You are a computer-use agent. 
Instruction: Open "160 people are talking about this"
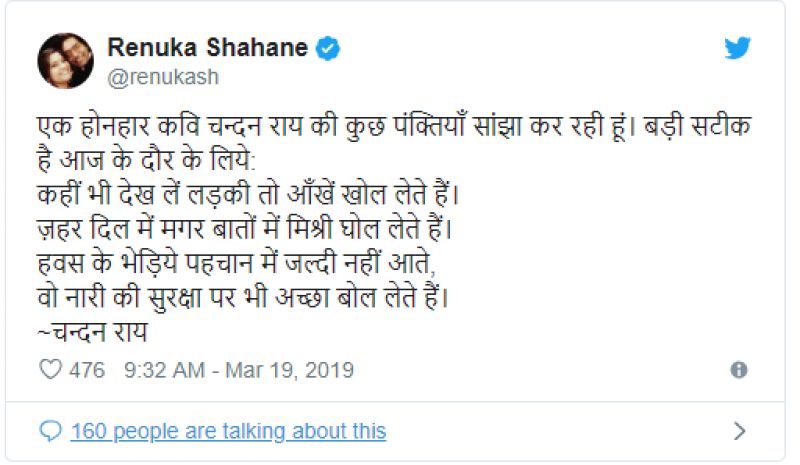click(x=228, y=431)
